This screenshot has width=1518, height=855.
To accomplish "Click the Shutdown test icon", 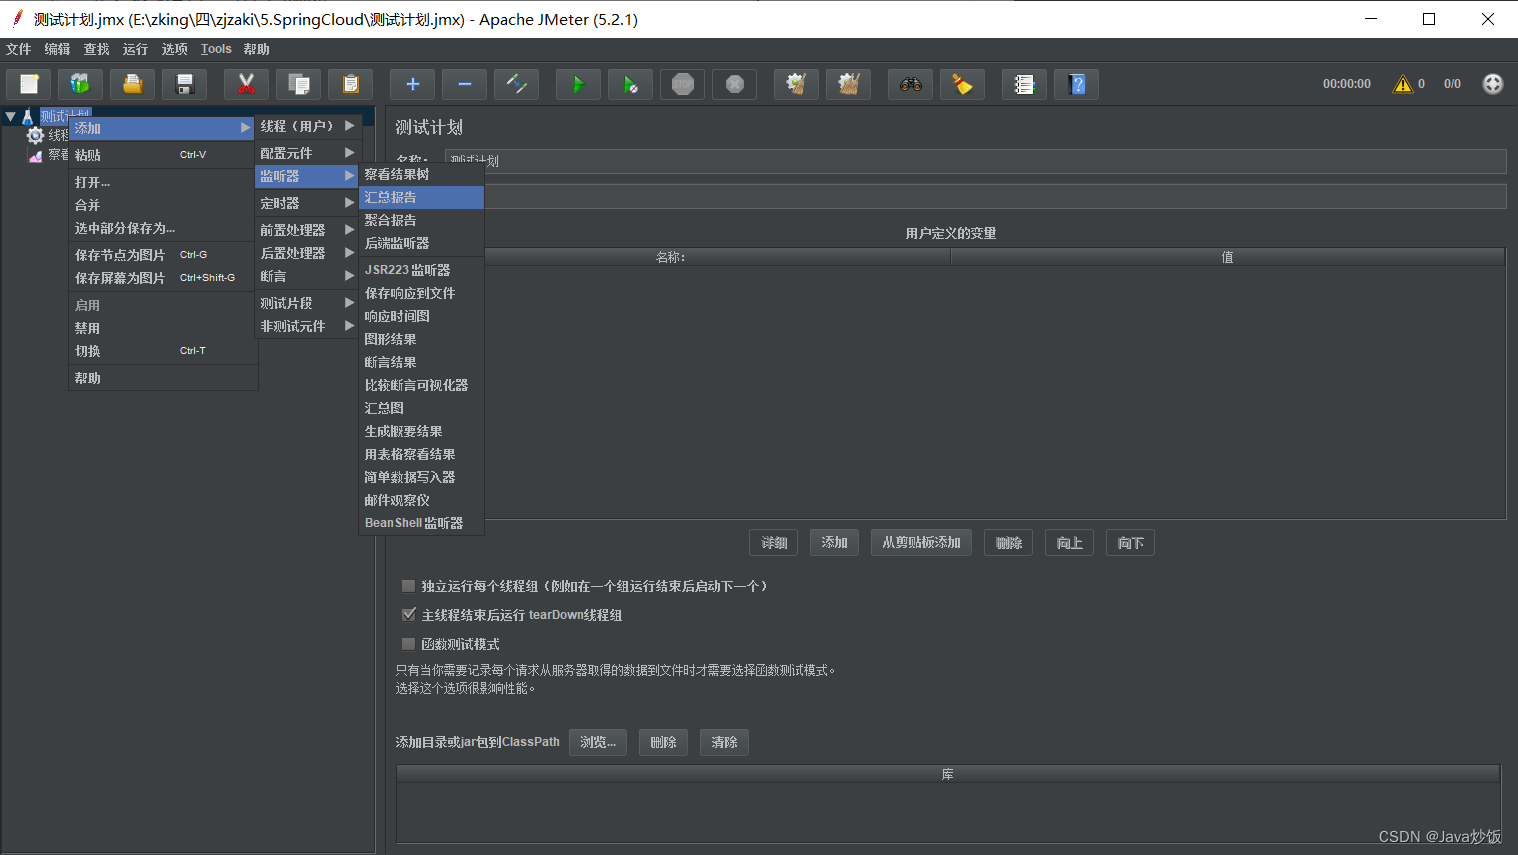I will click(734, 85).
